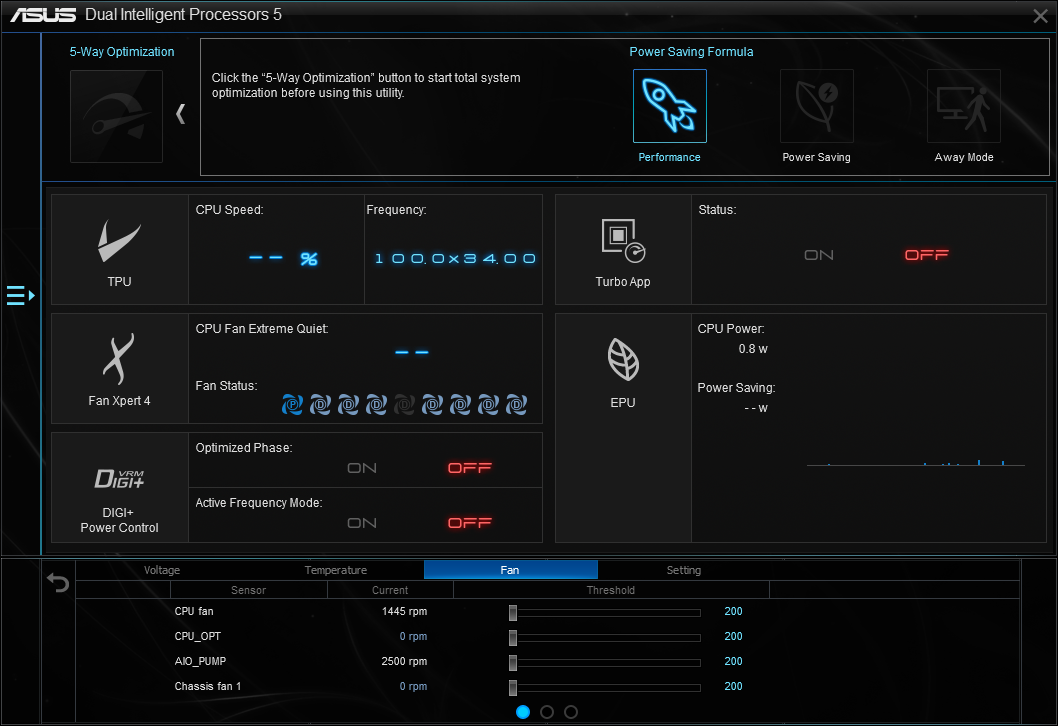Click the dimmed gray fan status icon

[x=404, y=404]
